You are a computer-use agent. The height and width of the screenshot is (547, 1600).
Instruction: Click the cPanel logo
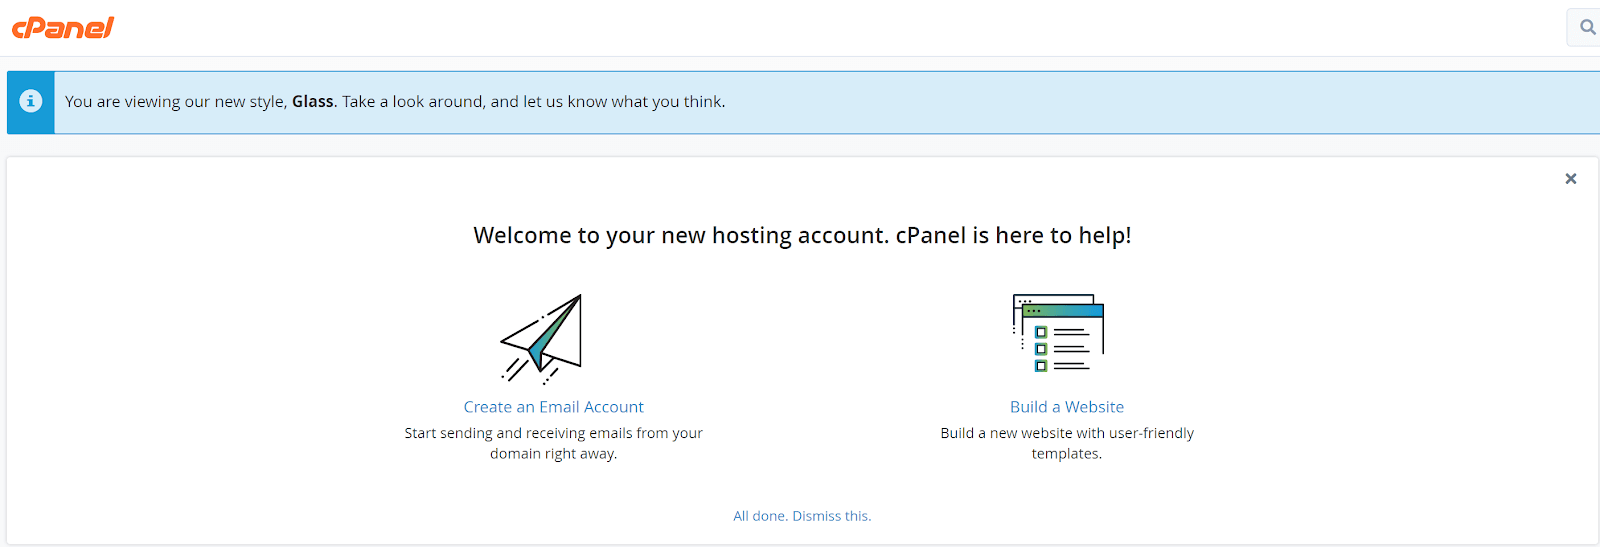click(63, 28)
